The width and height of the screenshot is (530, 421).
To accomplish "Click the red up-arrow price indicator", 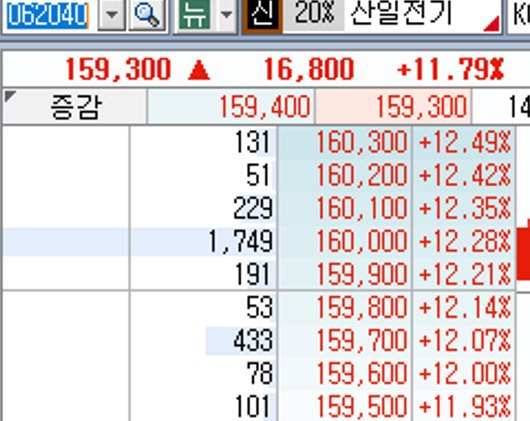I will [199, 70].
